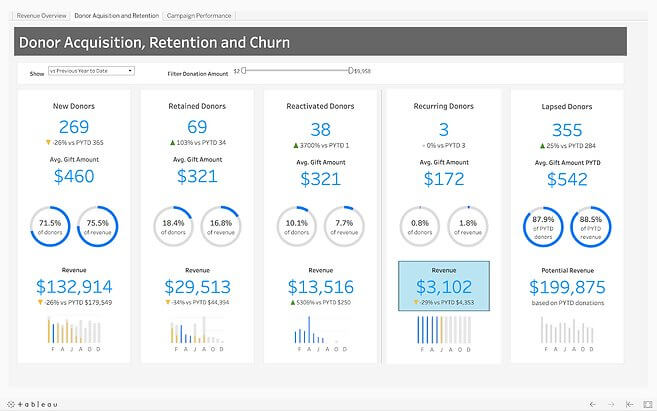The width and height of the screenshot is (657, 411).
Task: Select the Donor Acquisition and Retention tab
Action: pyautogui.click(x=117, y=16)
